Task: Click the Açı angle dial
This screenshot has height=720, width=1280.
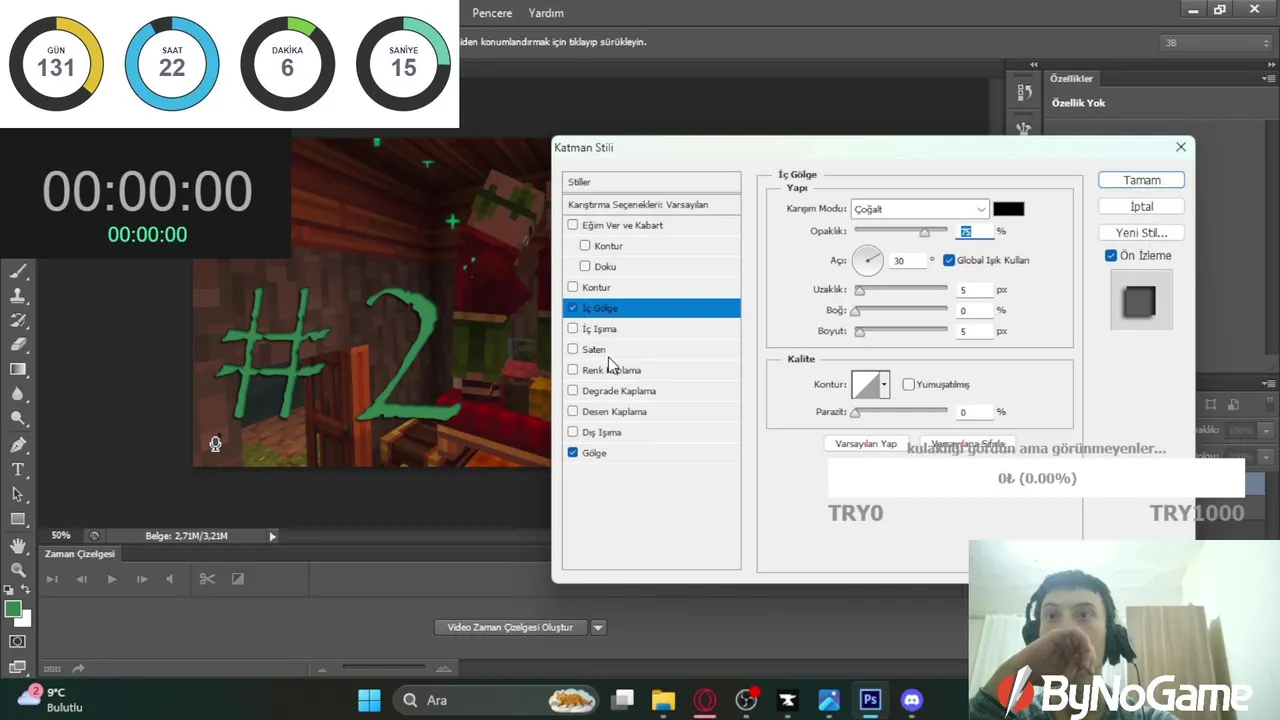Action: (868, 261)
